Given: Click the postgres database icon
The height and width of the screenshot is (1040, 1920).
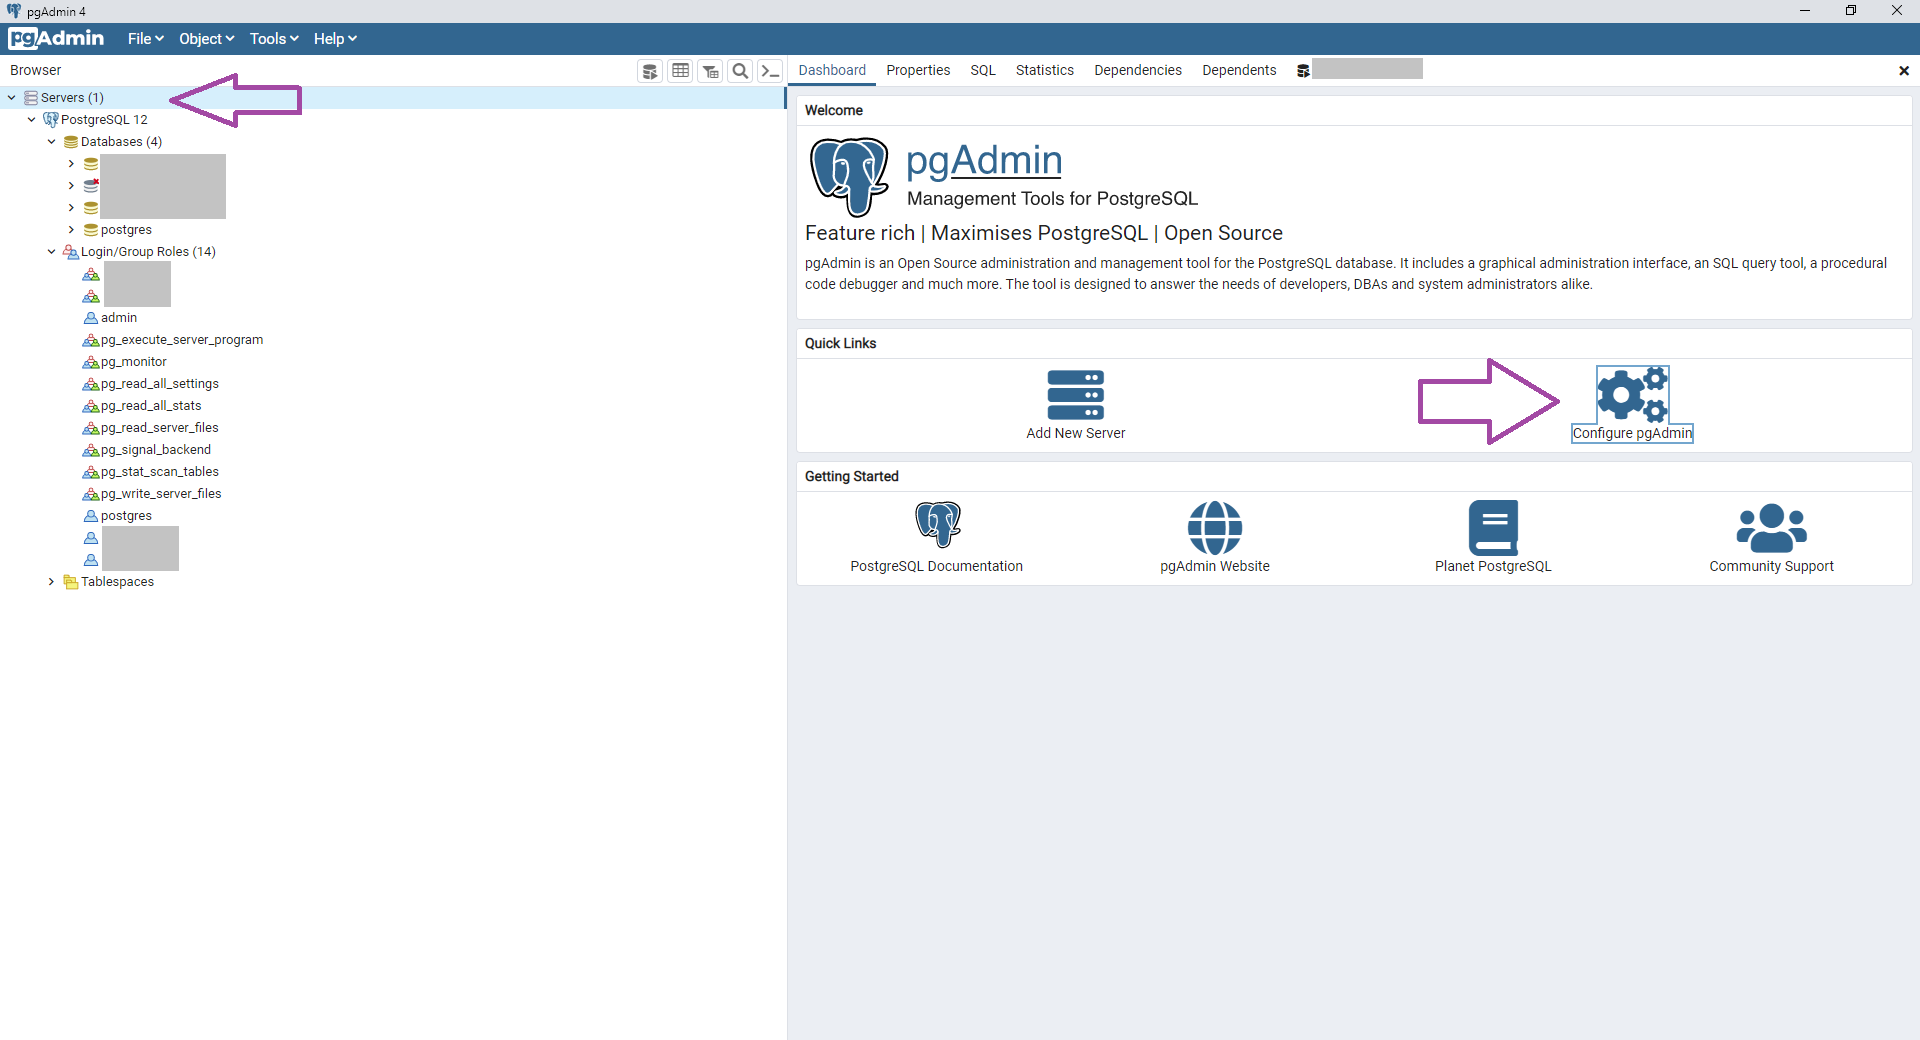Looking at the screenshot, I should tap(91, 230).
